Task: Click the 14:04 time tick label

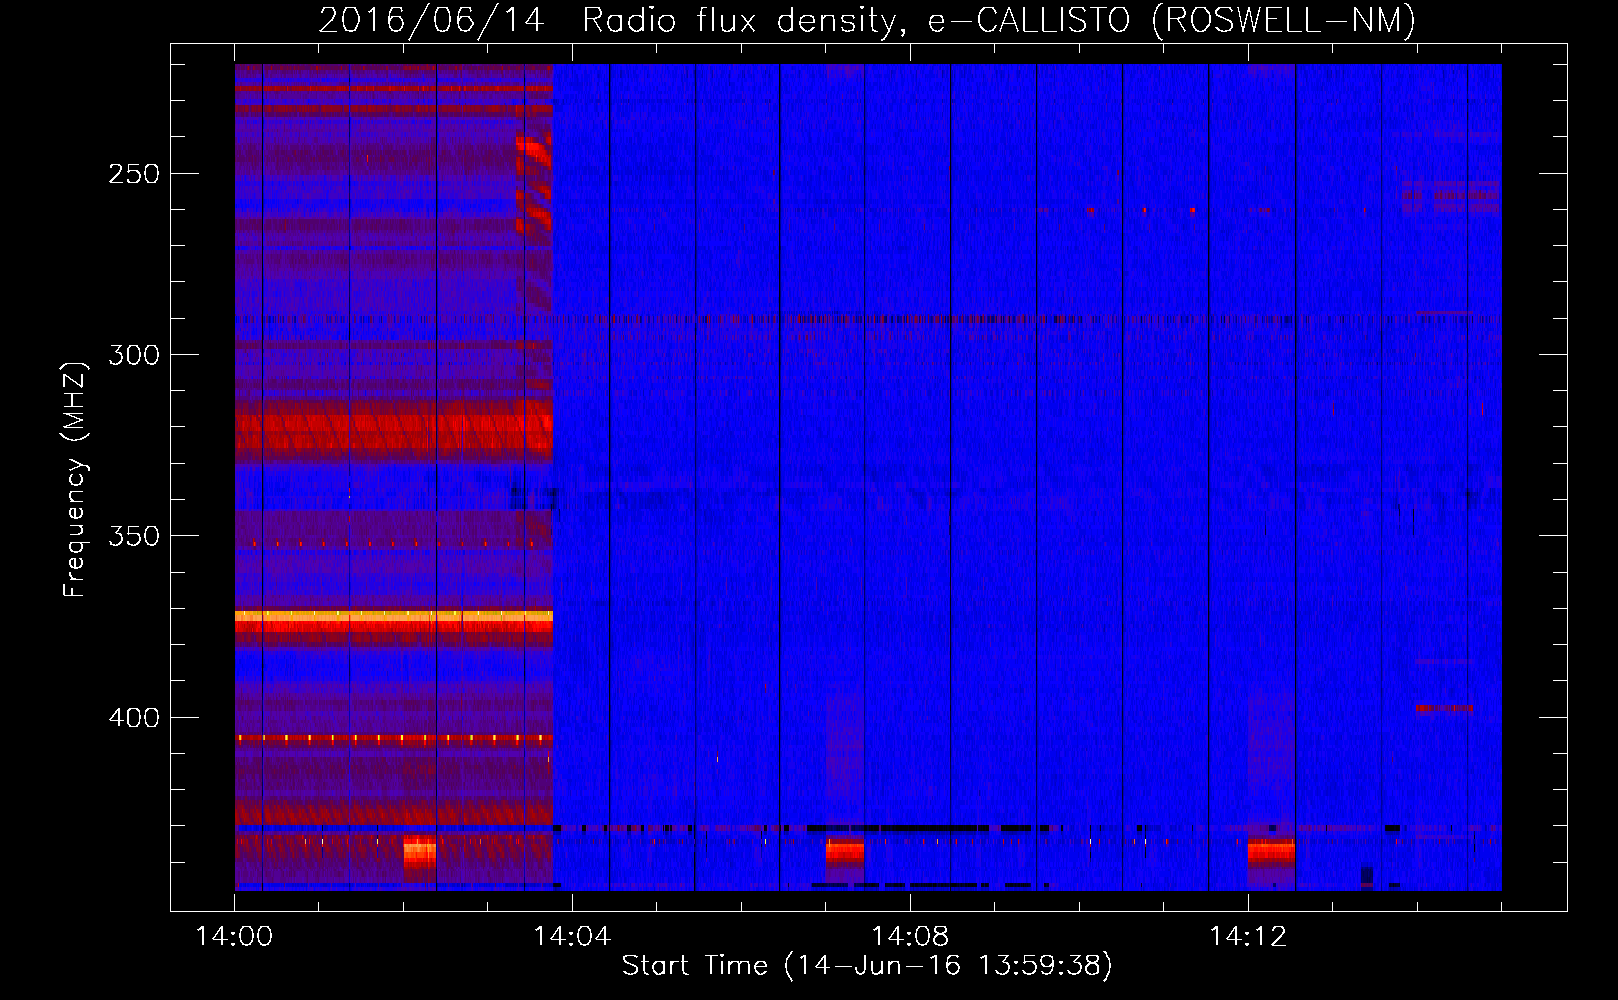Action: tap(572, 937)
